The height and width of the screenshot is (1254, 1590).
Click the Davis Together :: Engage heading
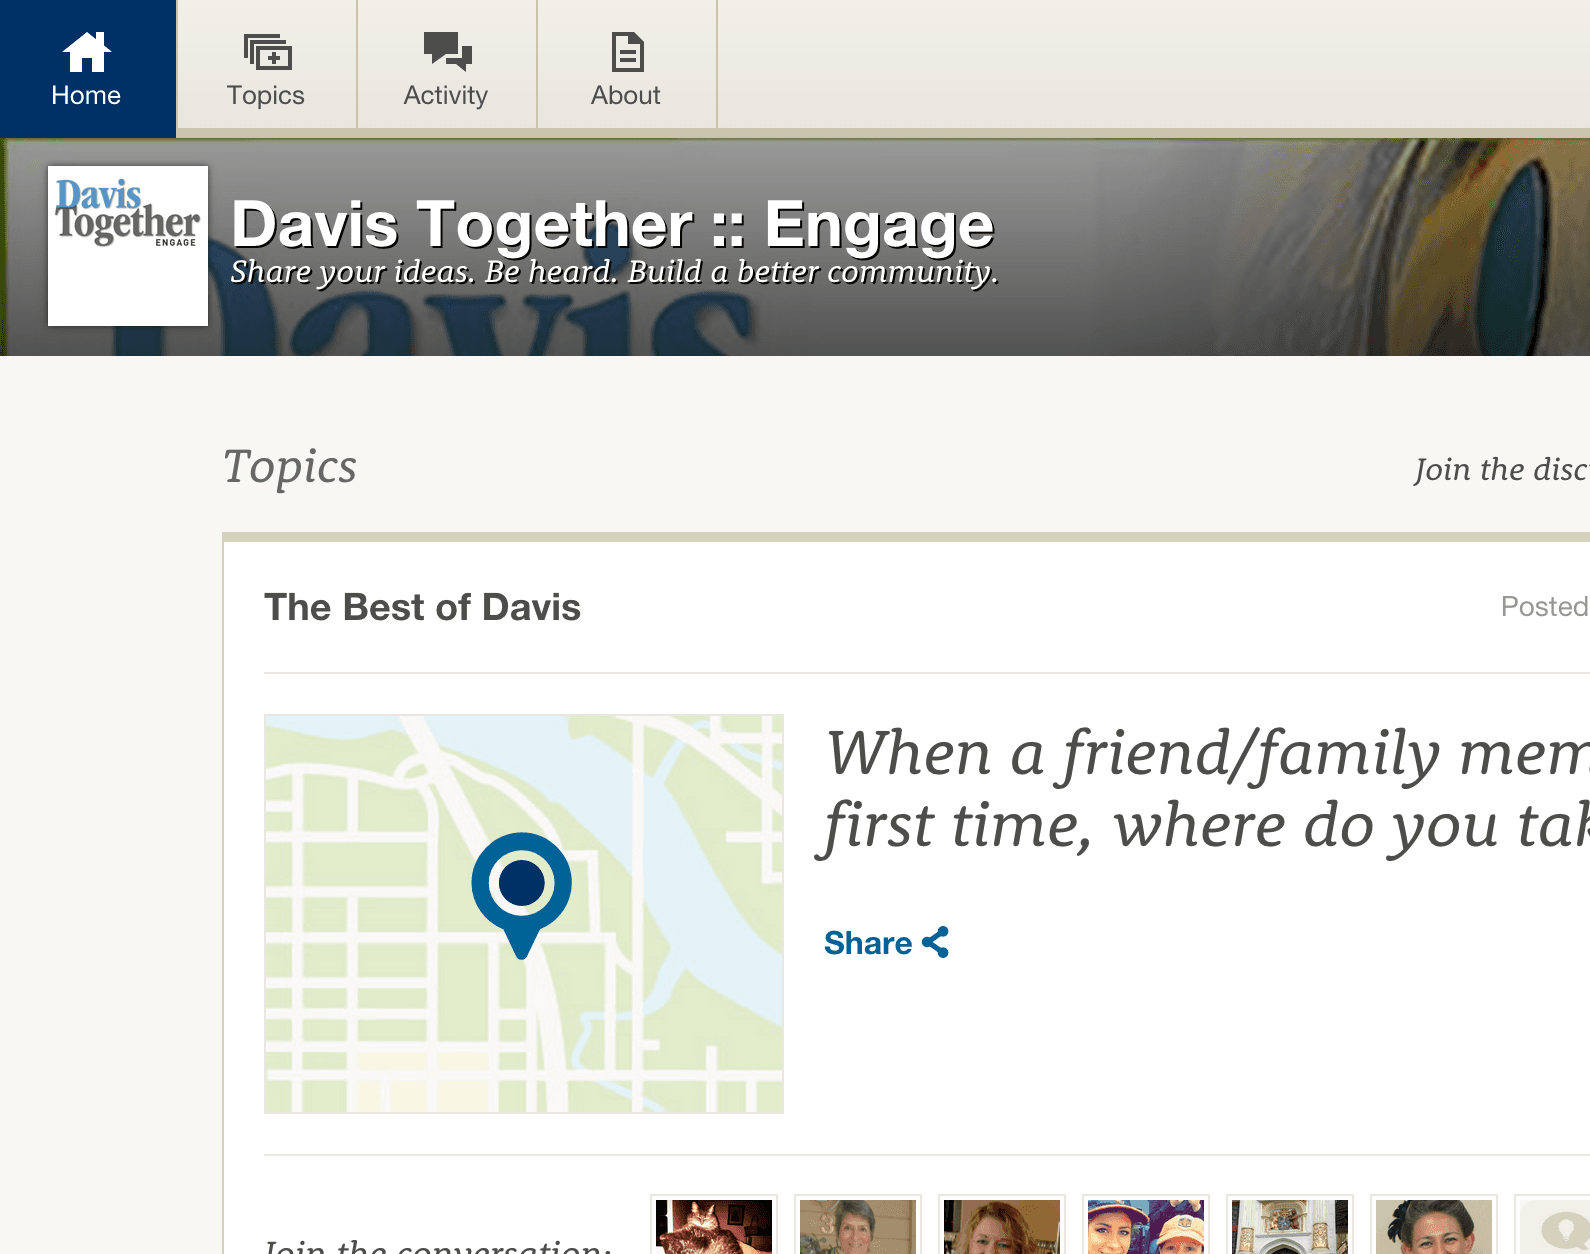click(612, 224)
